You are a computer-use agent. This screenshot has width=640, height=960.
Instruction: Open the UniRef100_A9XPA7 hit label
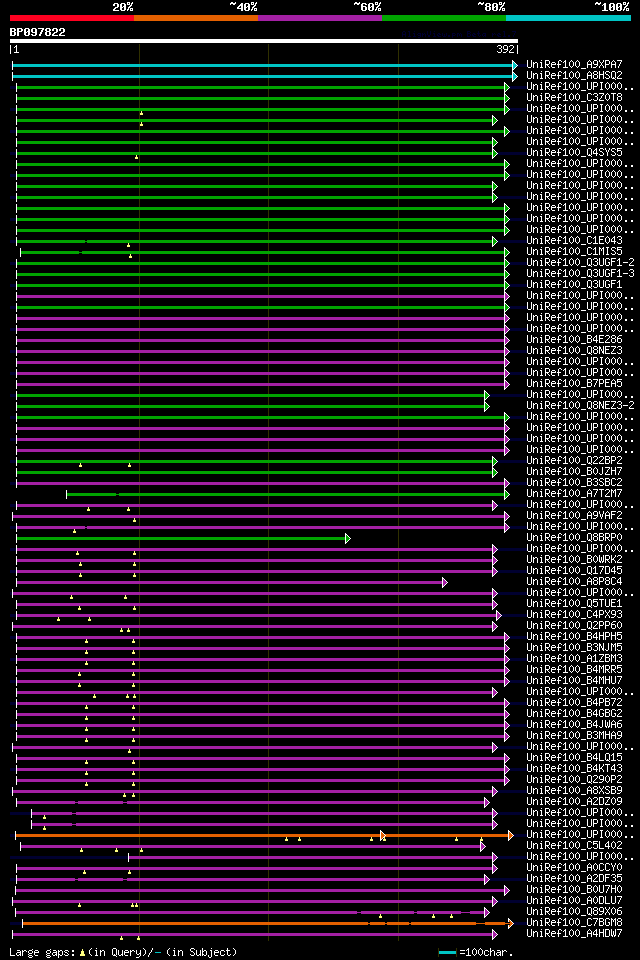(574, 64)
